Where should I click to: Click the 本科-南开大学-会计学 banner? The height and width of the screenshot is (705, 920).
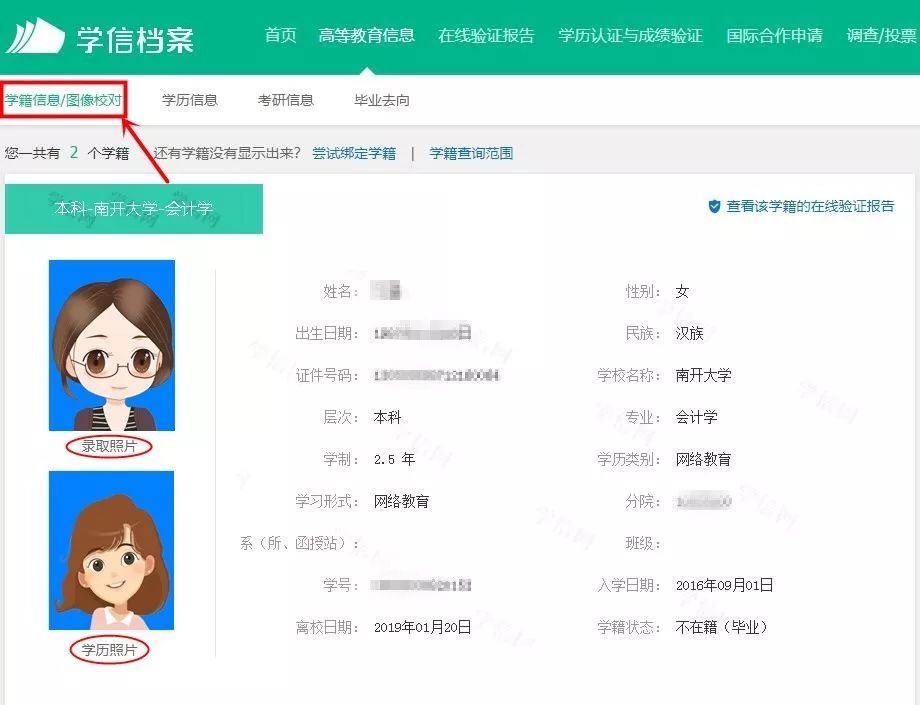coord(134,209)
